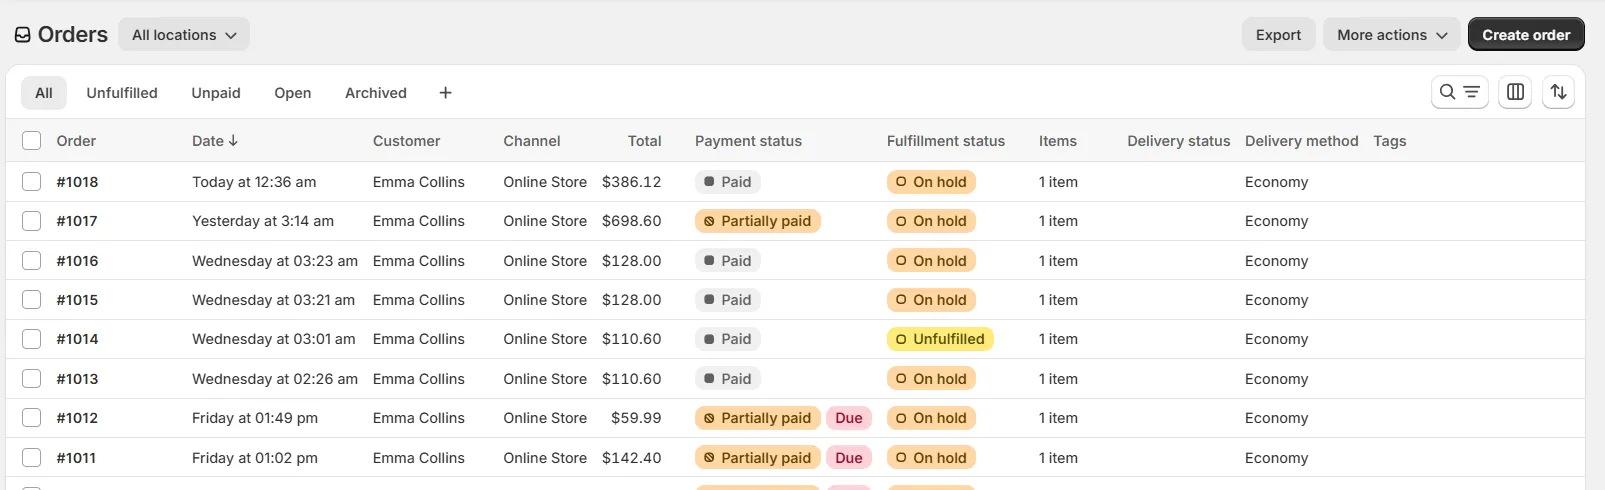Select the checkbox for order #1011
Screen dimensions: 1605x490
click(x=32, y=458)
